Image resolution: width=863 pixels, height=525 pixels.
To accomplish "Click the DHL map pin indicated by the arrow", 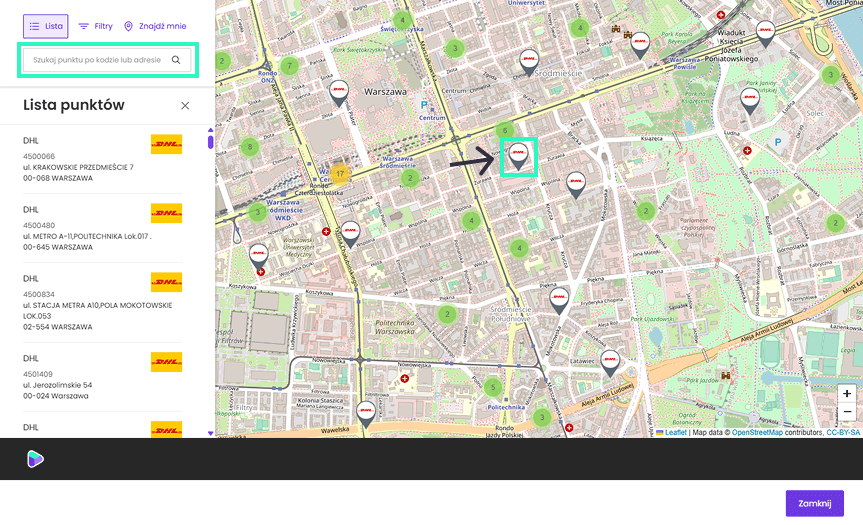I will [518, 154].
